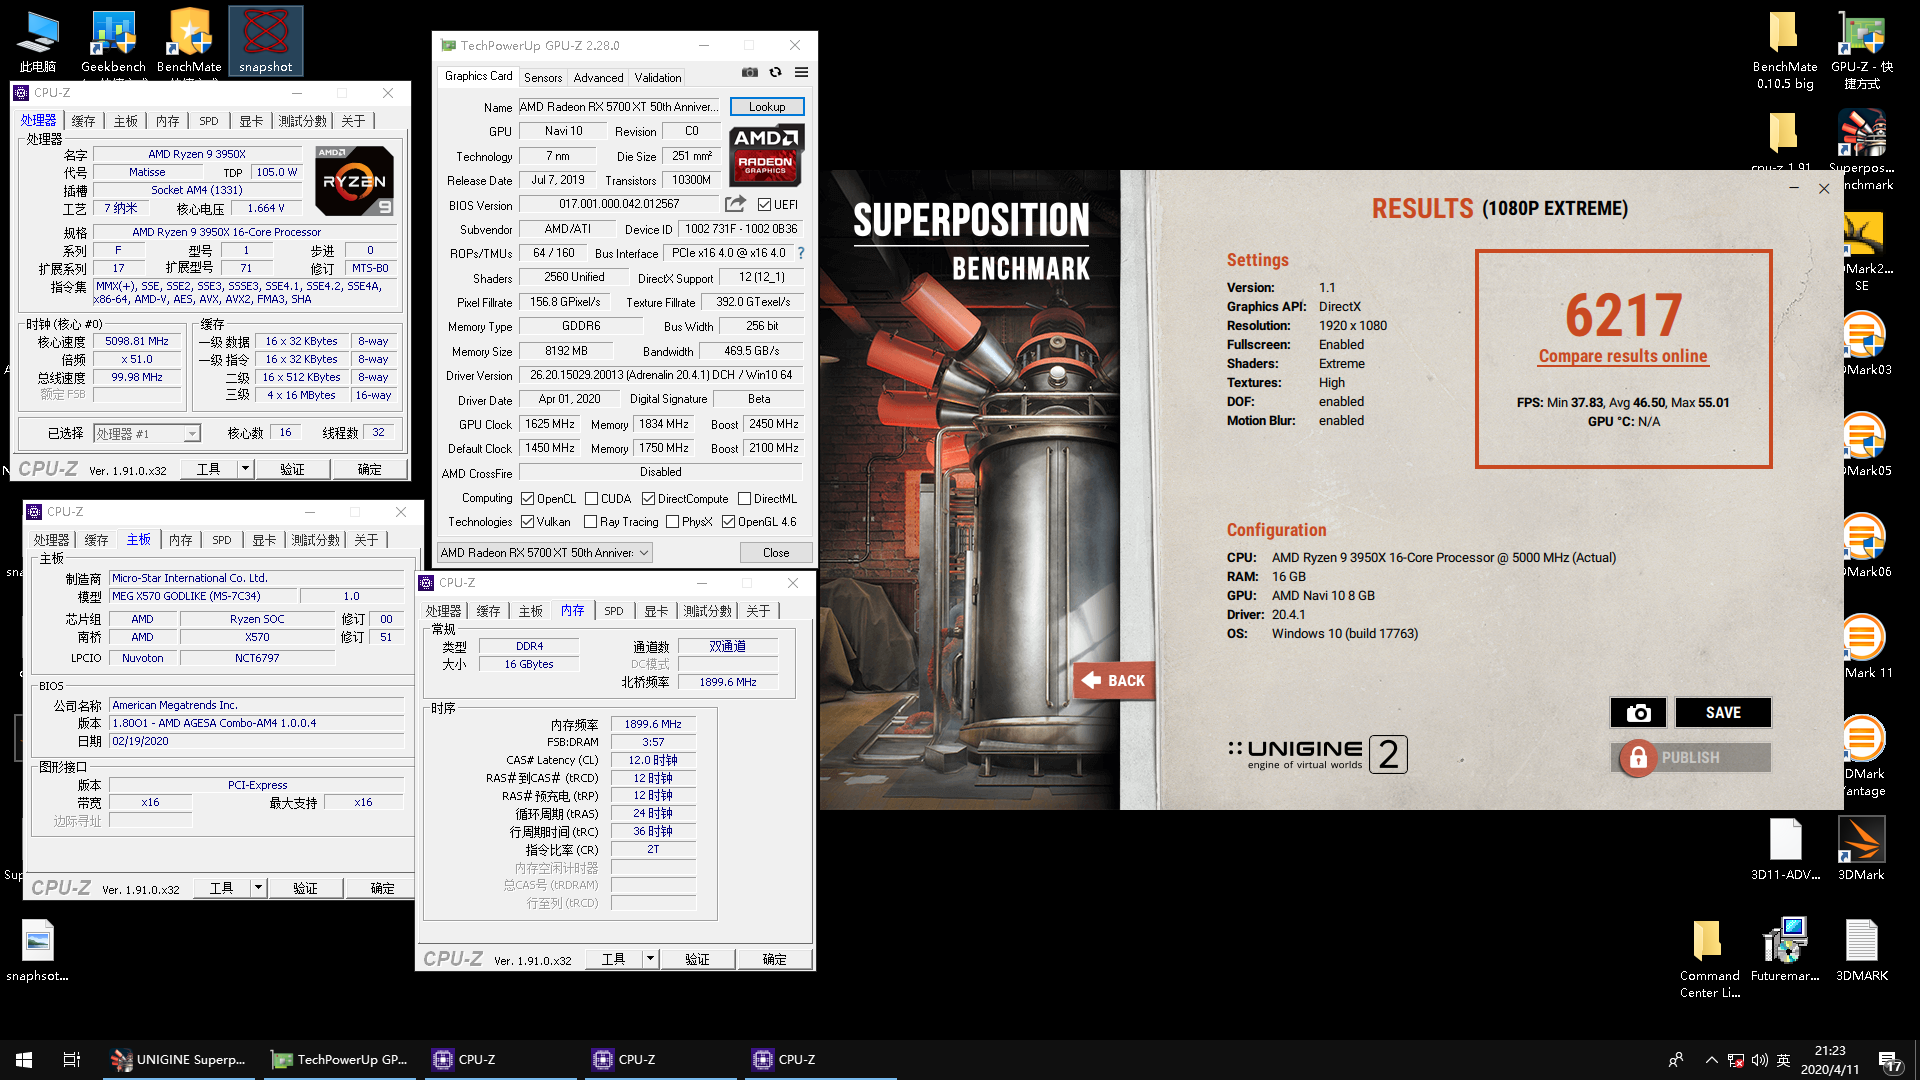This screenshot has width=1920, height=1080.
Task: Open 显卡 tab in memory CPU-Z
Action: 656,611
